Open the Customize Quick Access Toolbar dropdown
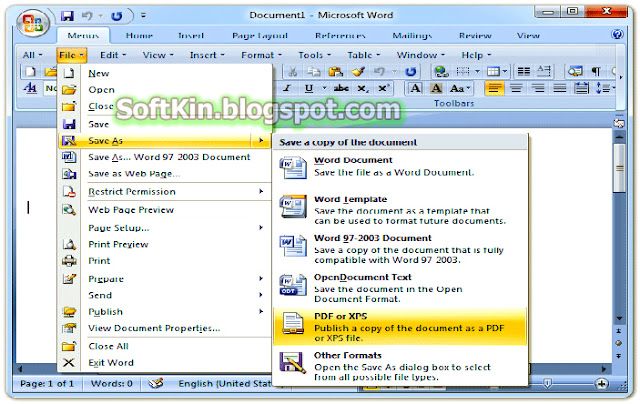The width and height of the screenshot is (640, 404). tap(143, 16)
